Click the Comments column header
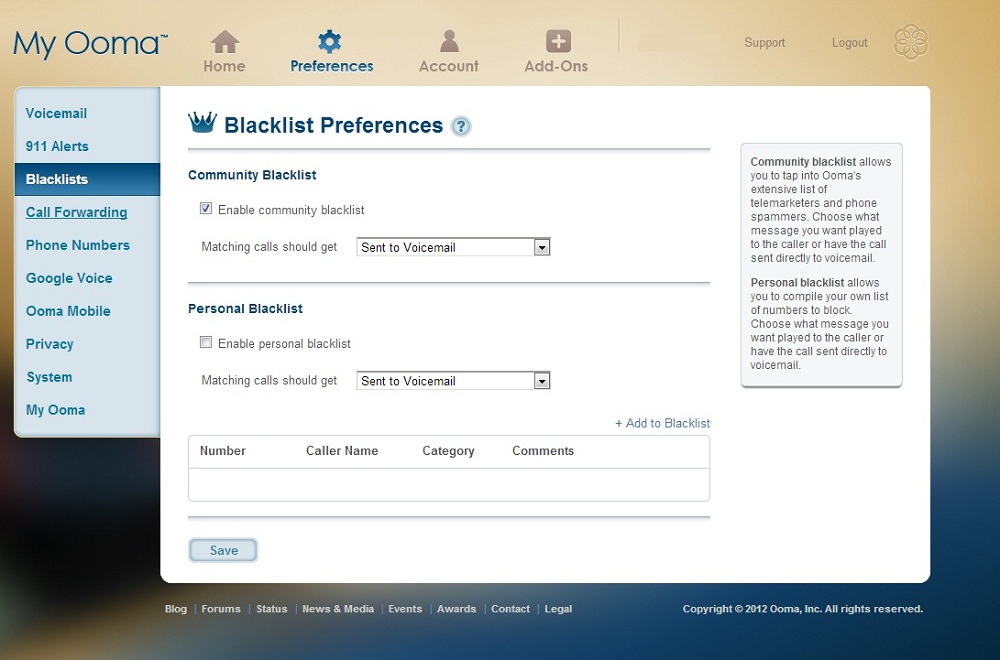Viewport: 1000px width, 660px height. click(x=543, y=451)
